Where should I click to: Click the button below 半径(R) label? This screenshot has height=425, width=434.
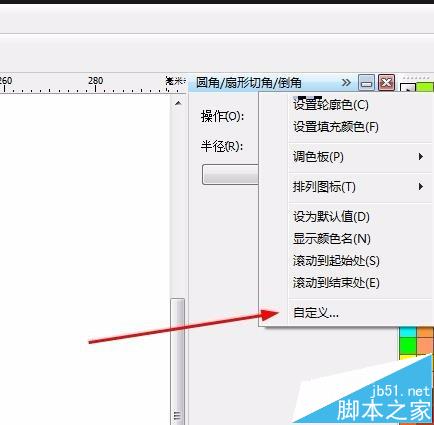pyautogui.click(x=230, y=174)
